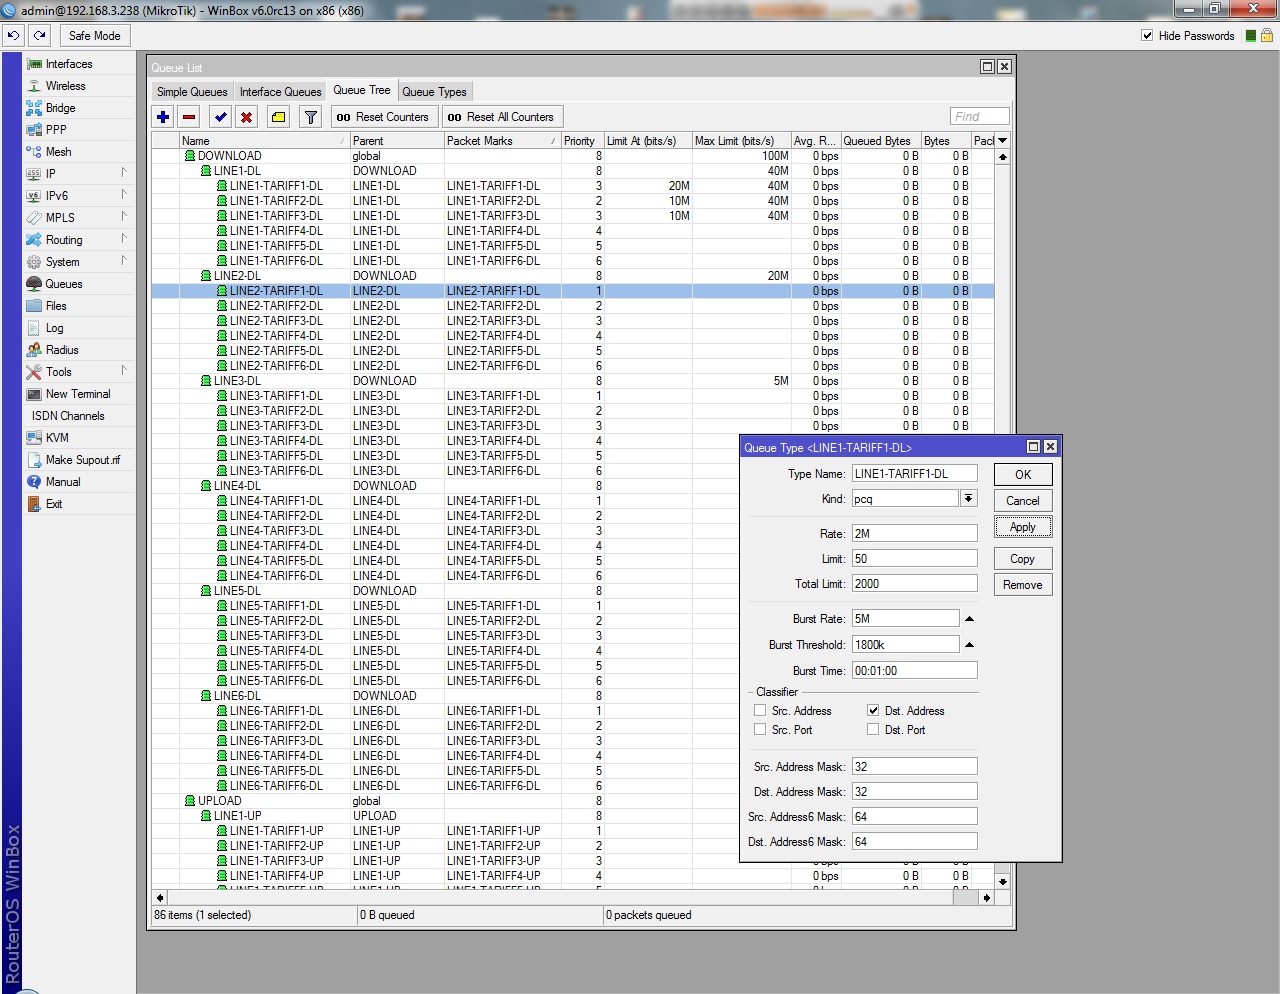Screen dimensions: 1280x994
Task: Add a new queue with the plus icon
Action: tap(163, 117)
